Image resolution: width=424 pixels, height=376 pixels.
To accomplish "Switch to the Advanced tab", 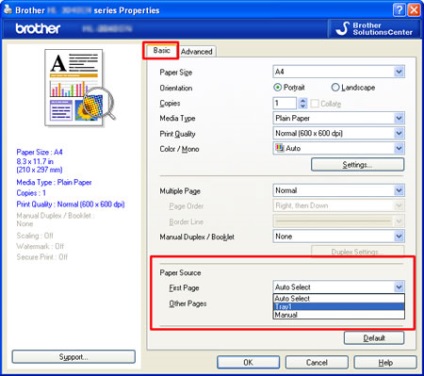I will tap(197, 52).
